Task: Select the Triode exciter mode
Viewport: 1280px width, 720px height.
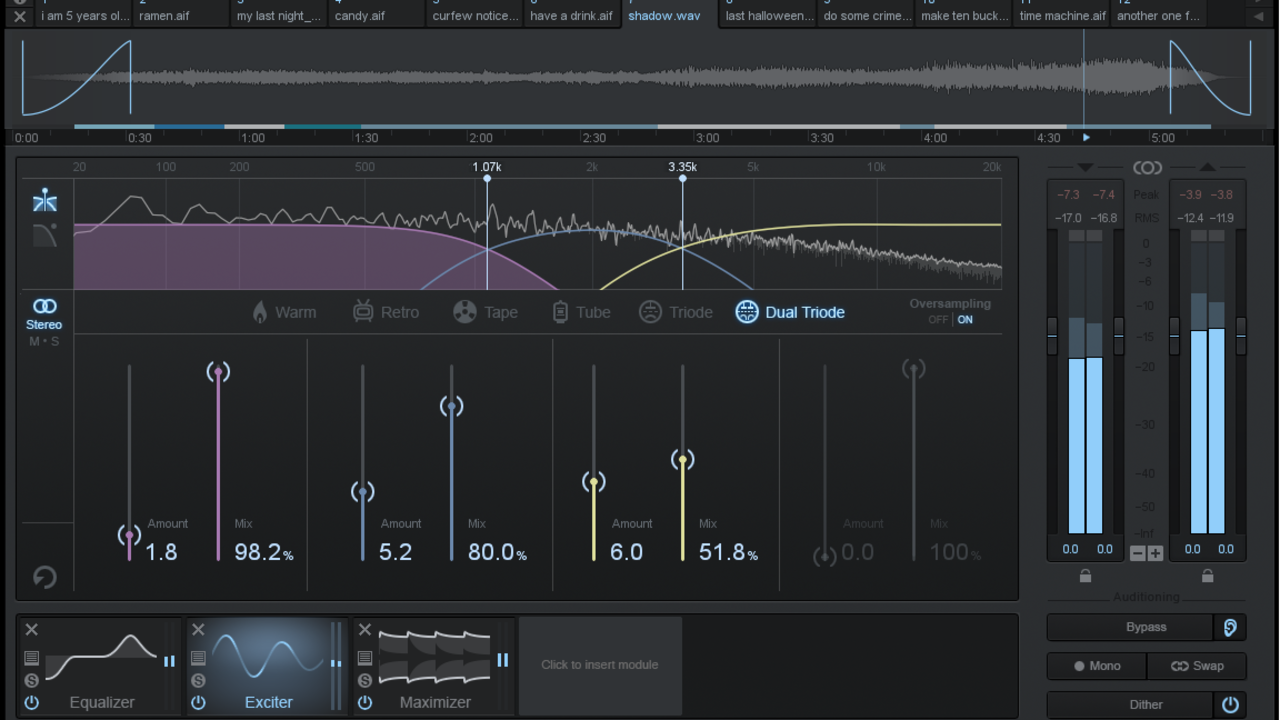Action: [676, 312]
